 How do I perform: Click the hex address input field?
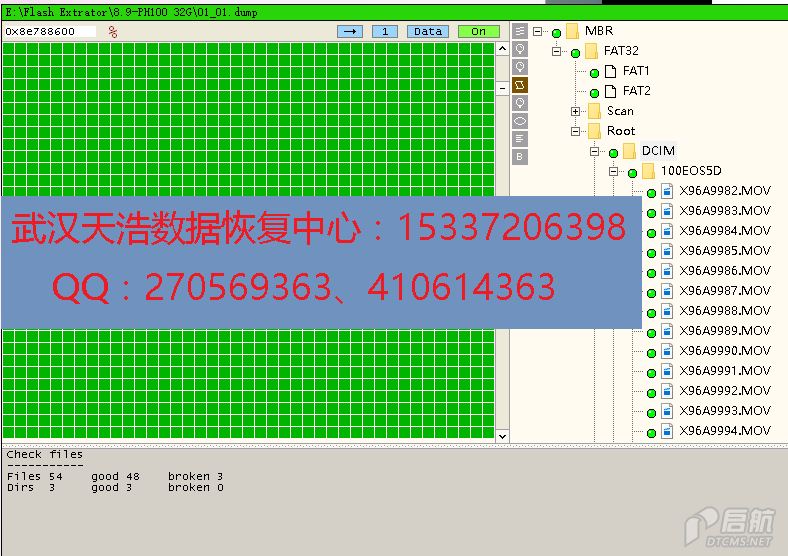coord(50,32)
